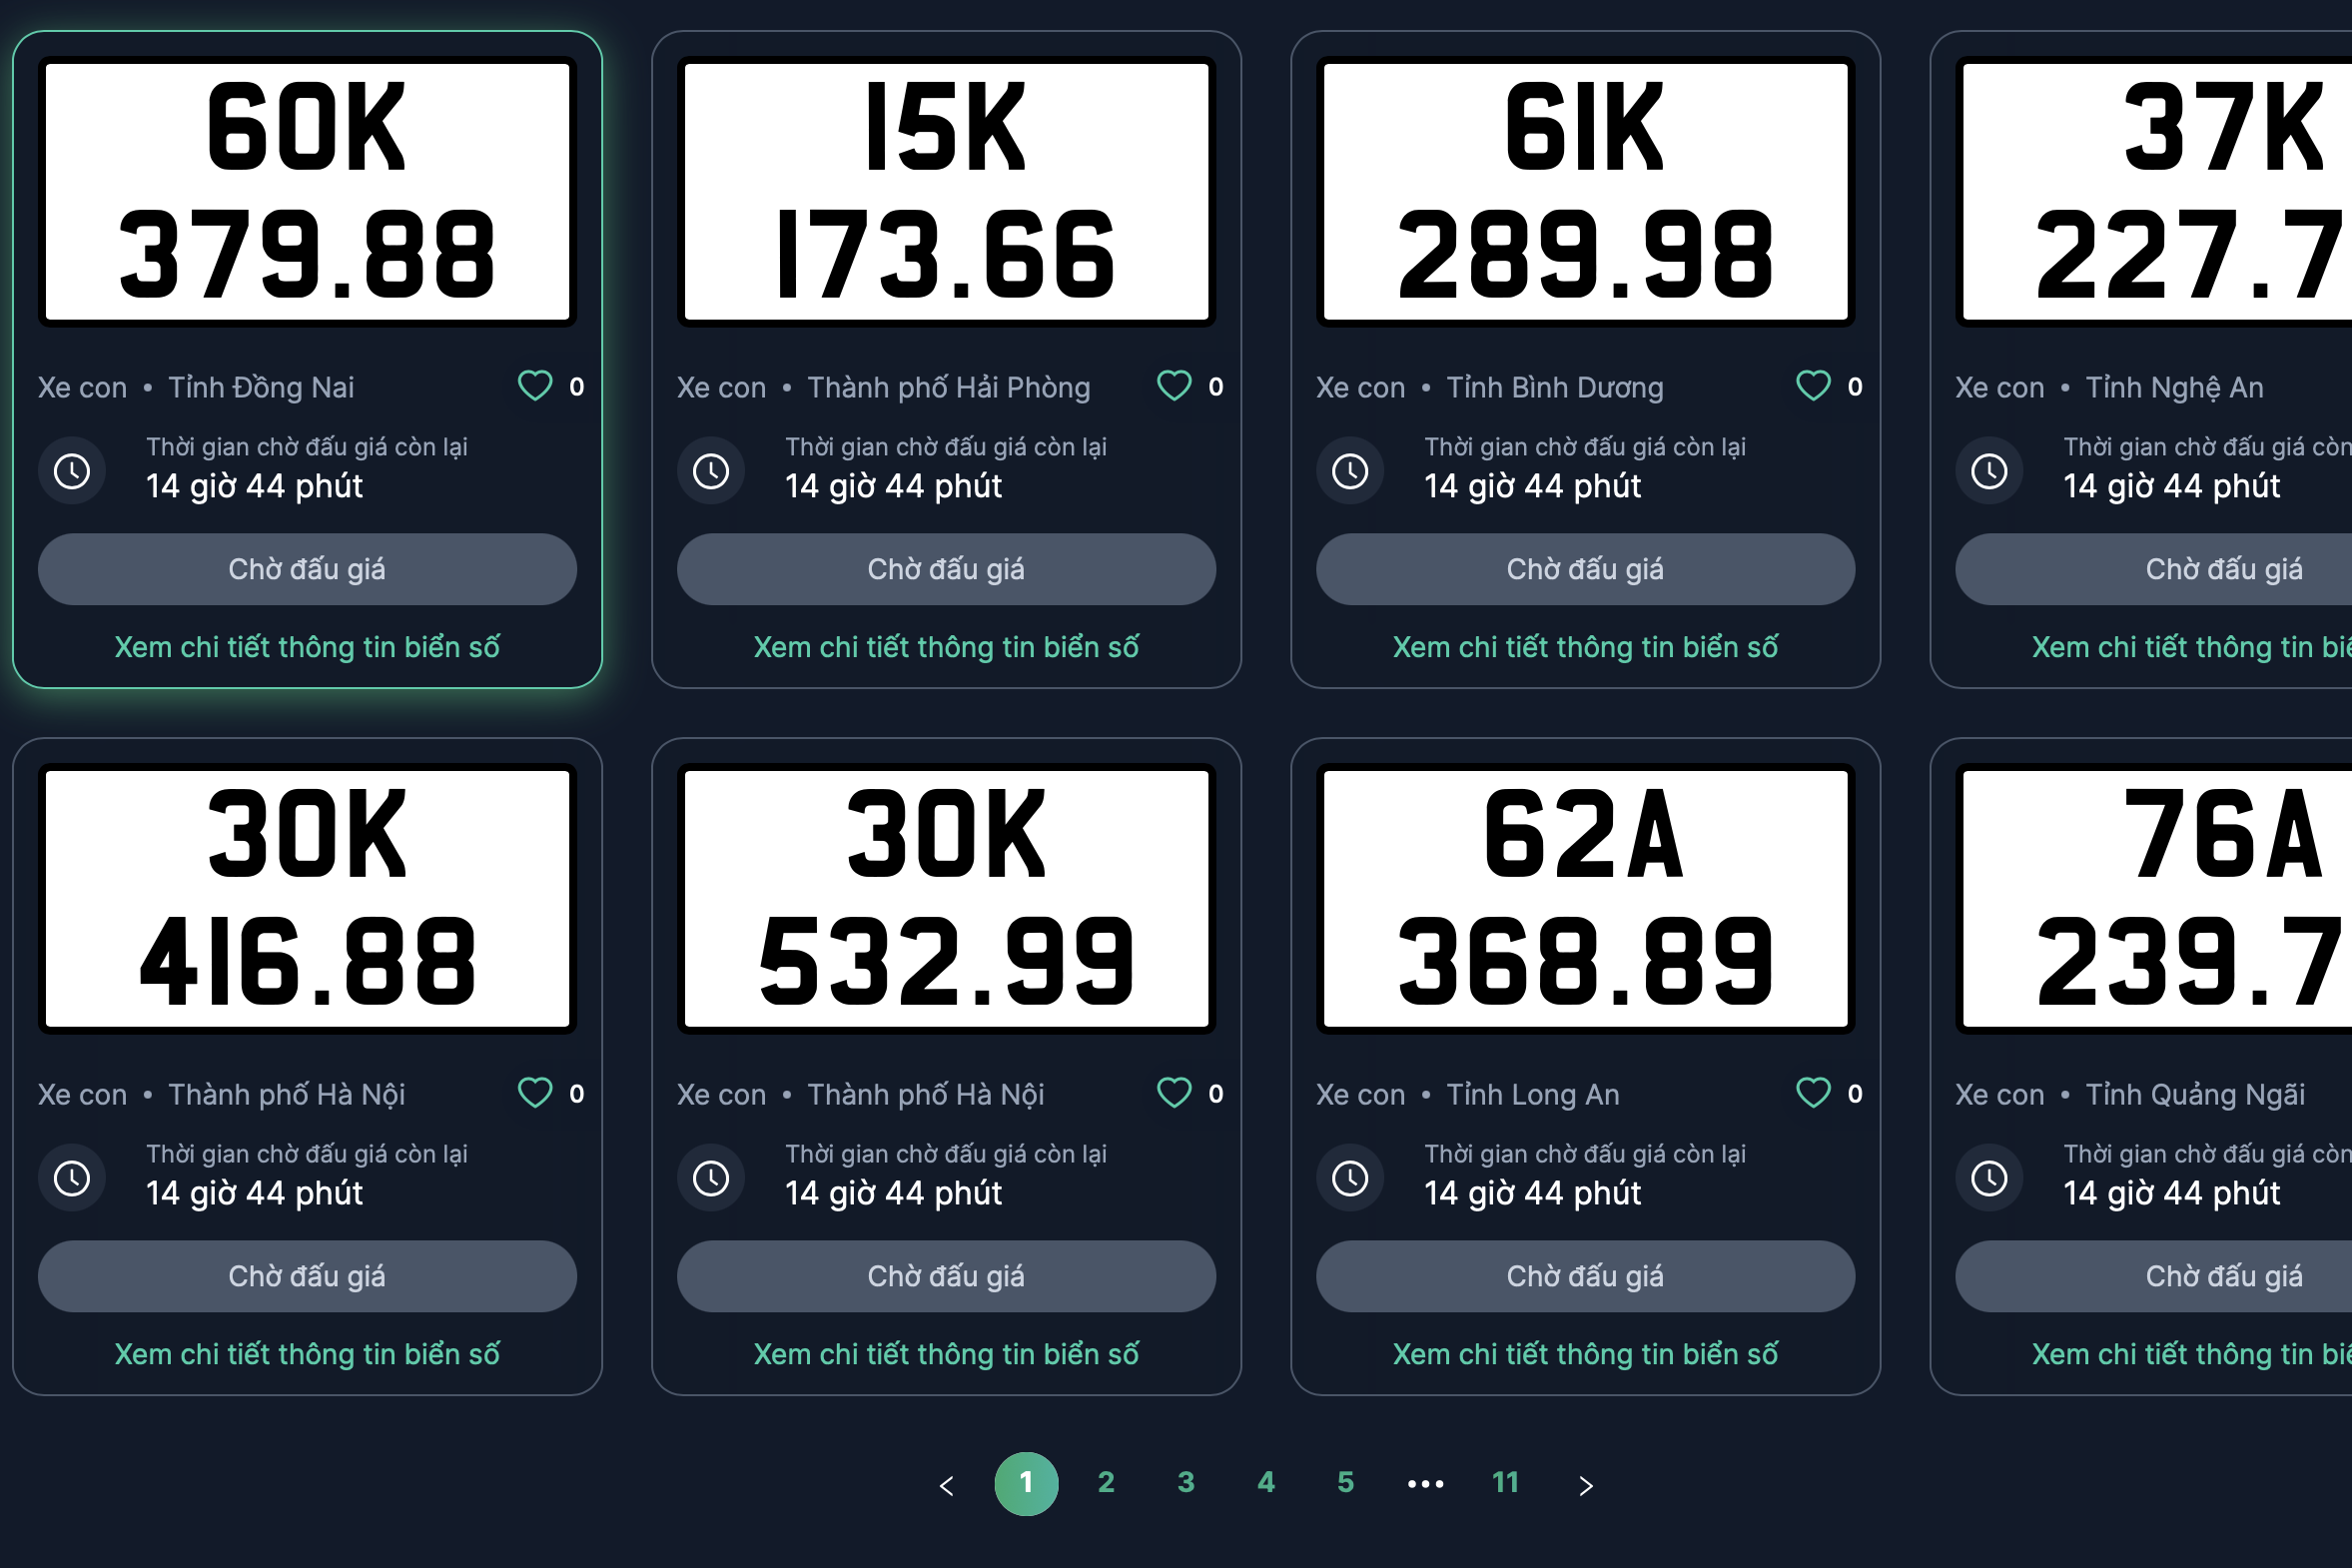Click the 61K 289.98 license plate image

click(1585, 192)
